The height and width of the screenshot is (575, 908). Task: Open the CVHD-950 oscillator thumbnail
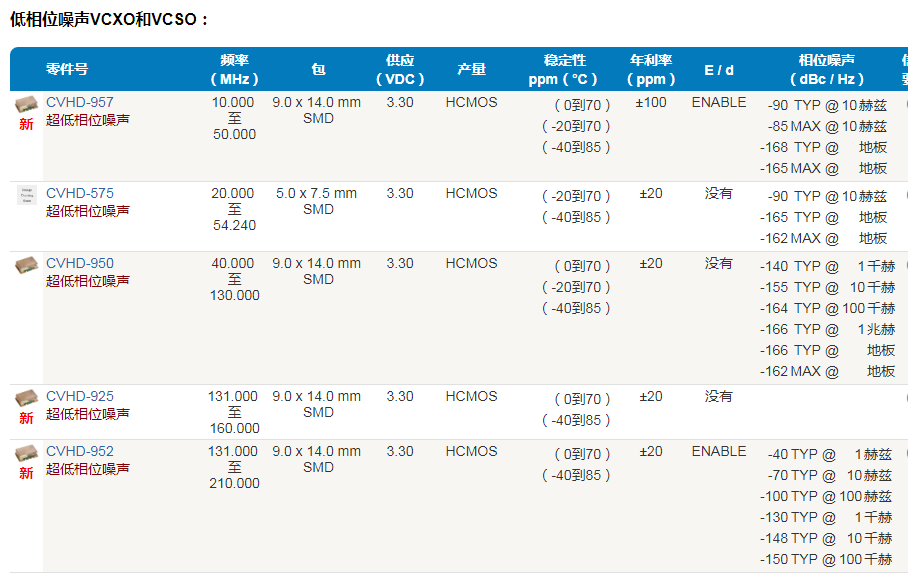26,266
